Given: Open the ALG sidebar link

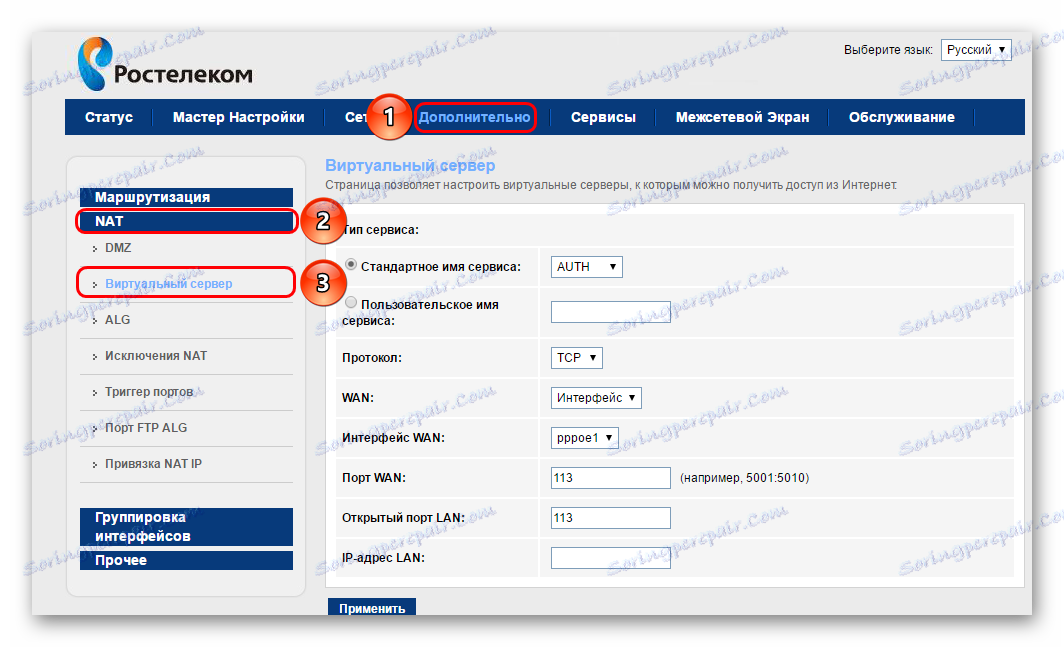Looking at the screenshot, I should point(117,320).
